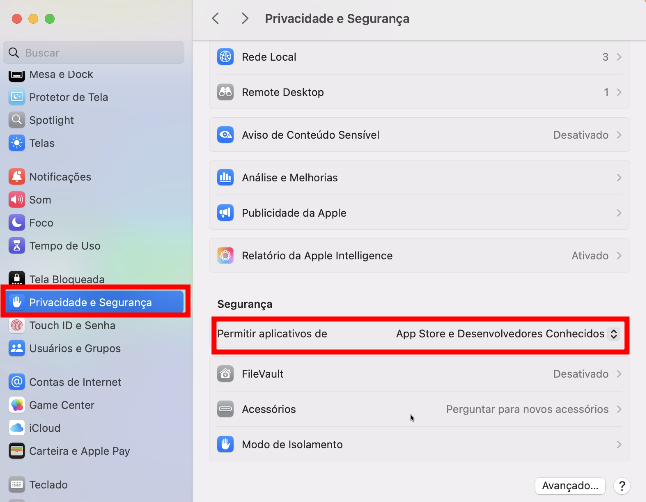The width and height of the screenshot is (646, 502).
Task: Select Notificações in the sidebar
Action: [x=60, y=177]
